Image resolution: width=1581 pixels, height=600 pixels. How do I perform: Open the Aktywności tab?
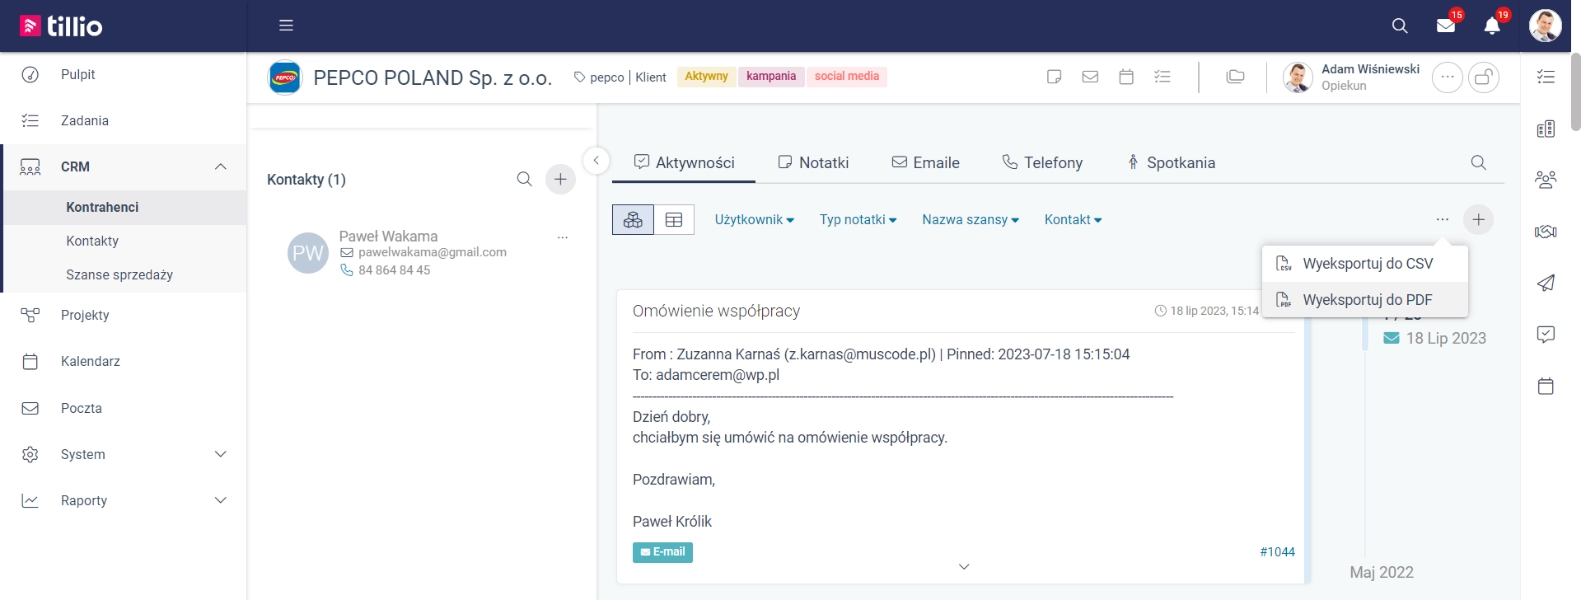(x=684, y=163)
